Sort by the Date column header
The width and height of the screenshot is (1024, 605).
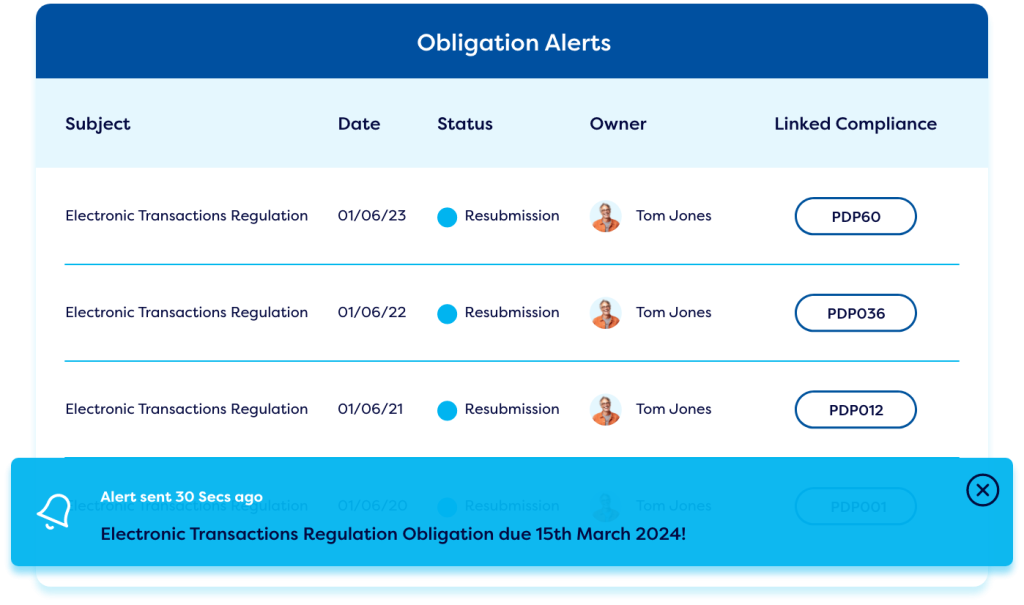click(358, 124)
